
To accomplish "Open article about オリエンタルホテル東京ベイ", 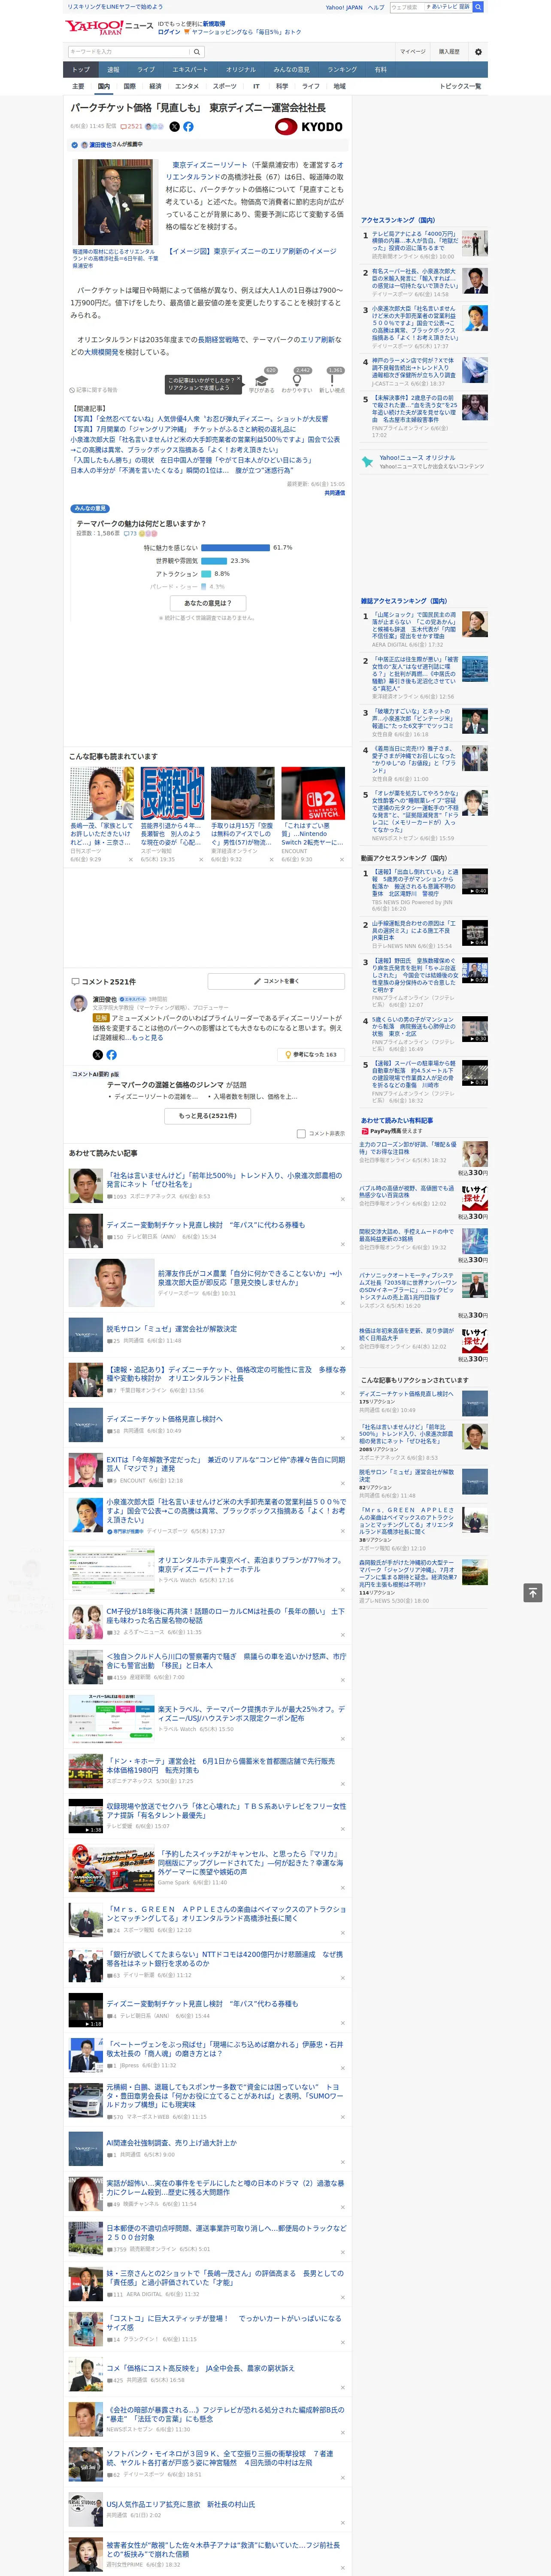I will (x=251, y=1564).
